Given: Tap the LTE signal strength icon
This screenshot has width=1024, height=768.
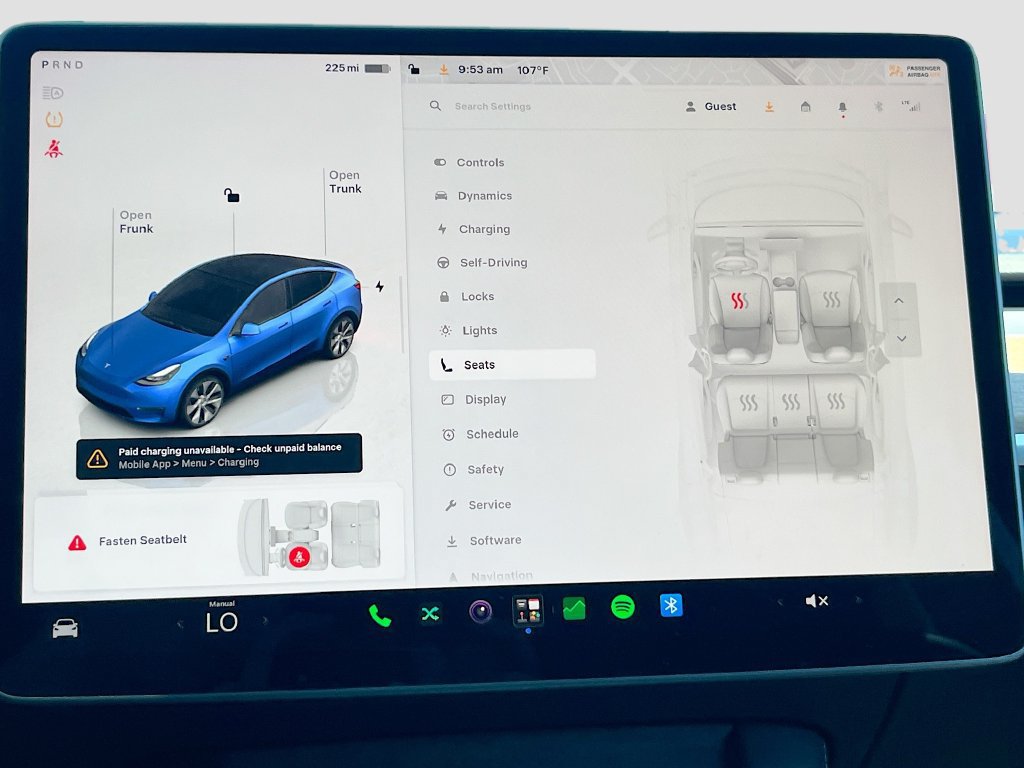Looking at the screenshot, I should click(912, 106).
